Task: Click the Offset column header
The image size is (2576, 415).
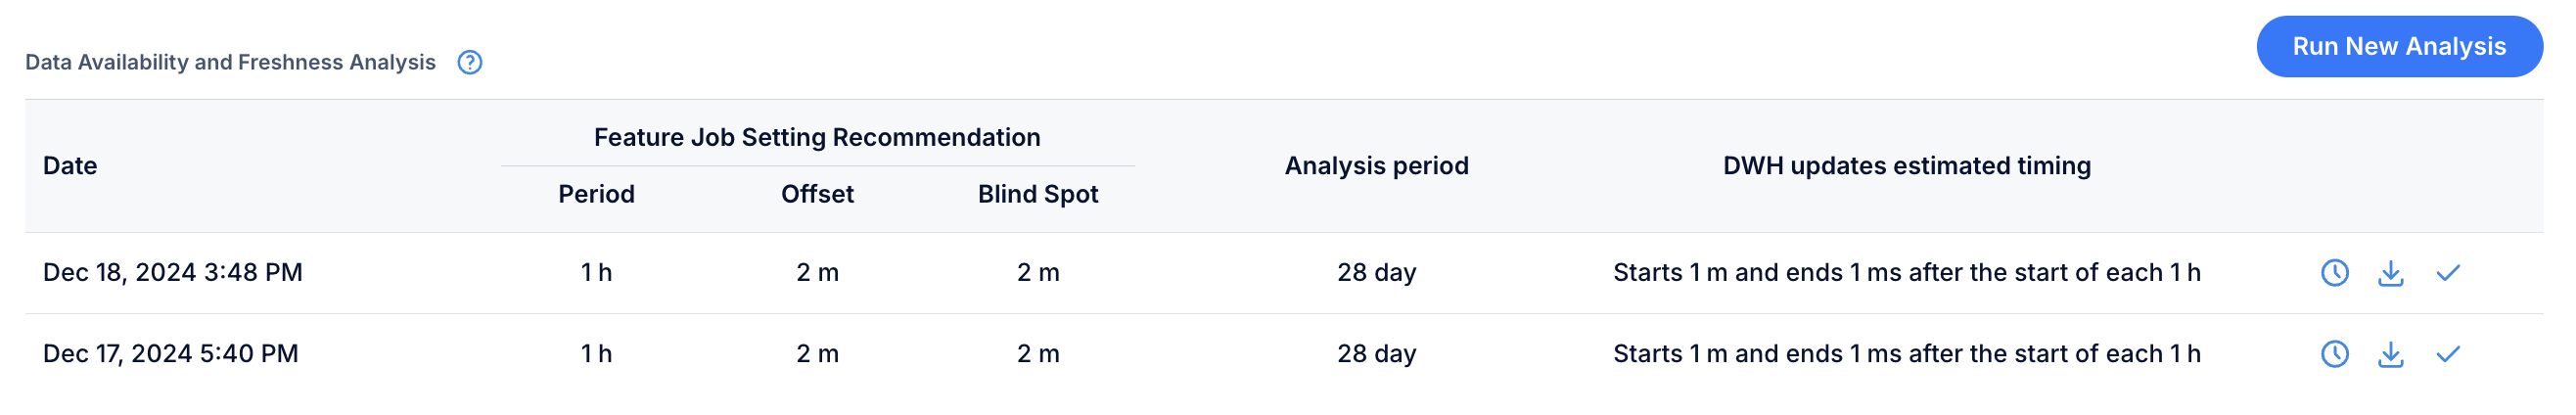Action: (x=817, y=194)
